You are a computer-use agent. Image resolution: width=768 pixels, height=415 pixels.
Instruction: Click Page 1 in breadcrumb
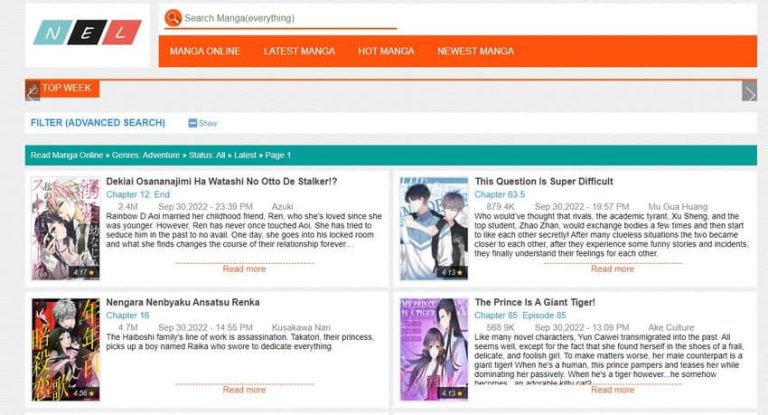pos(278,155)
